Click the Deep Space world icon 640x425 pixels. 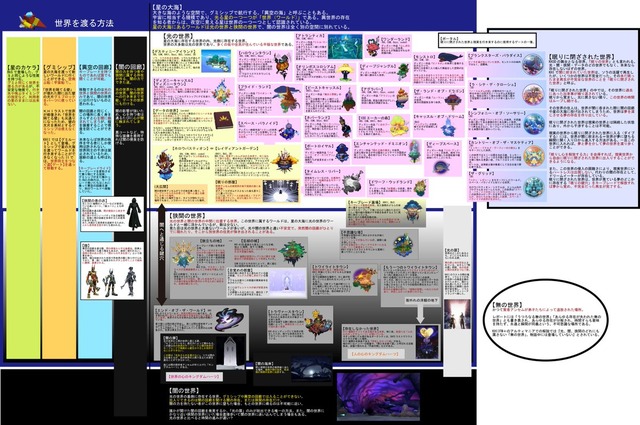(441, 167)
